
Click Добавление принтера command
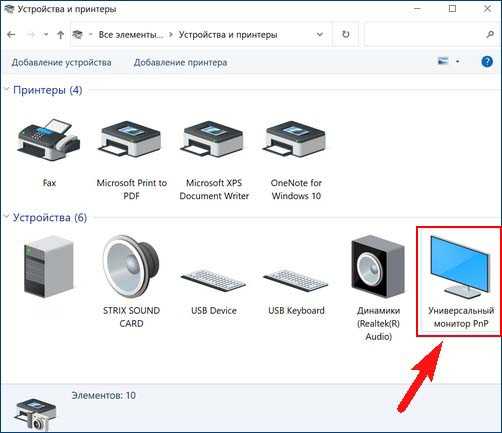coord(180,62)
